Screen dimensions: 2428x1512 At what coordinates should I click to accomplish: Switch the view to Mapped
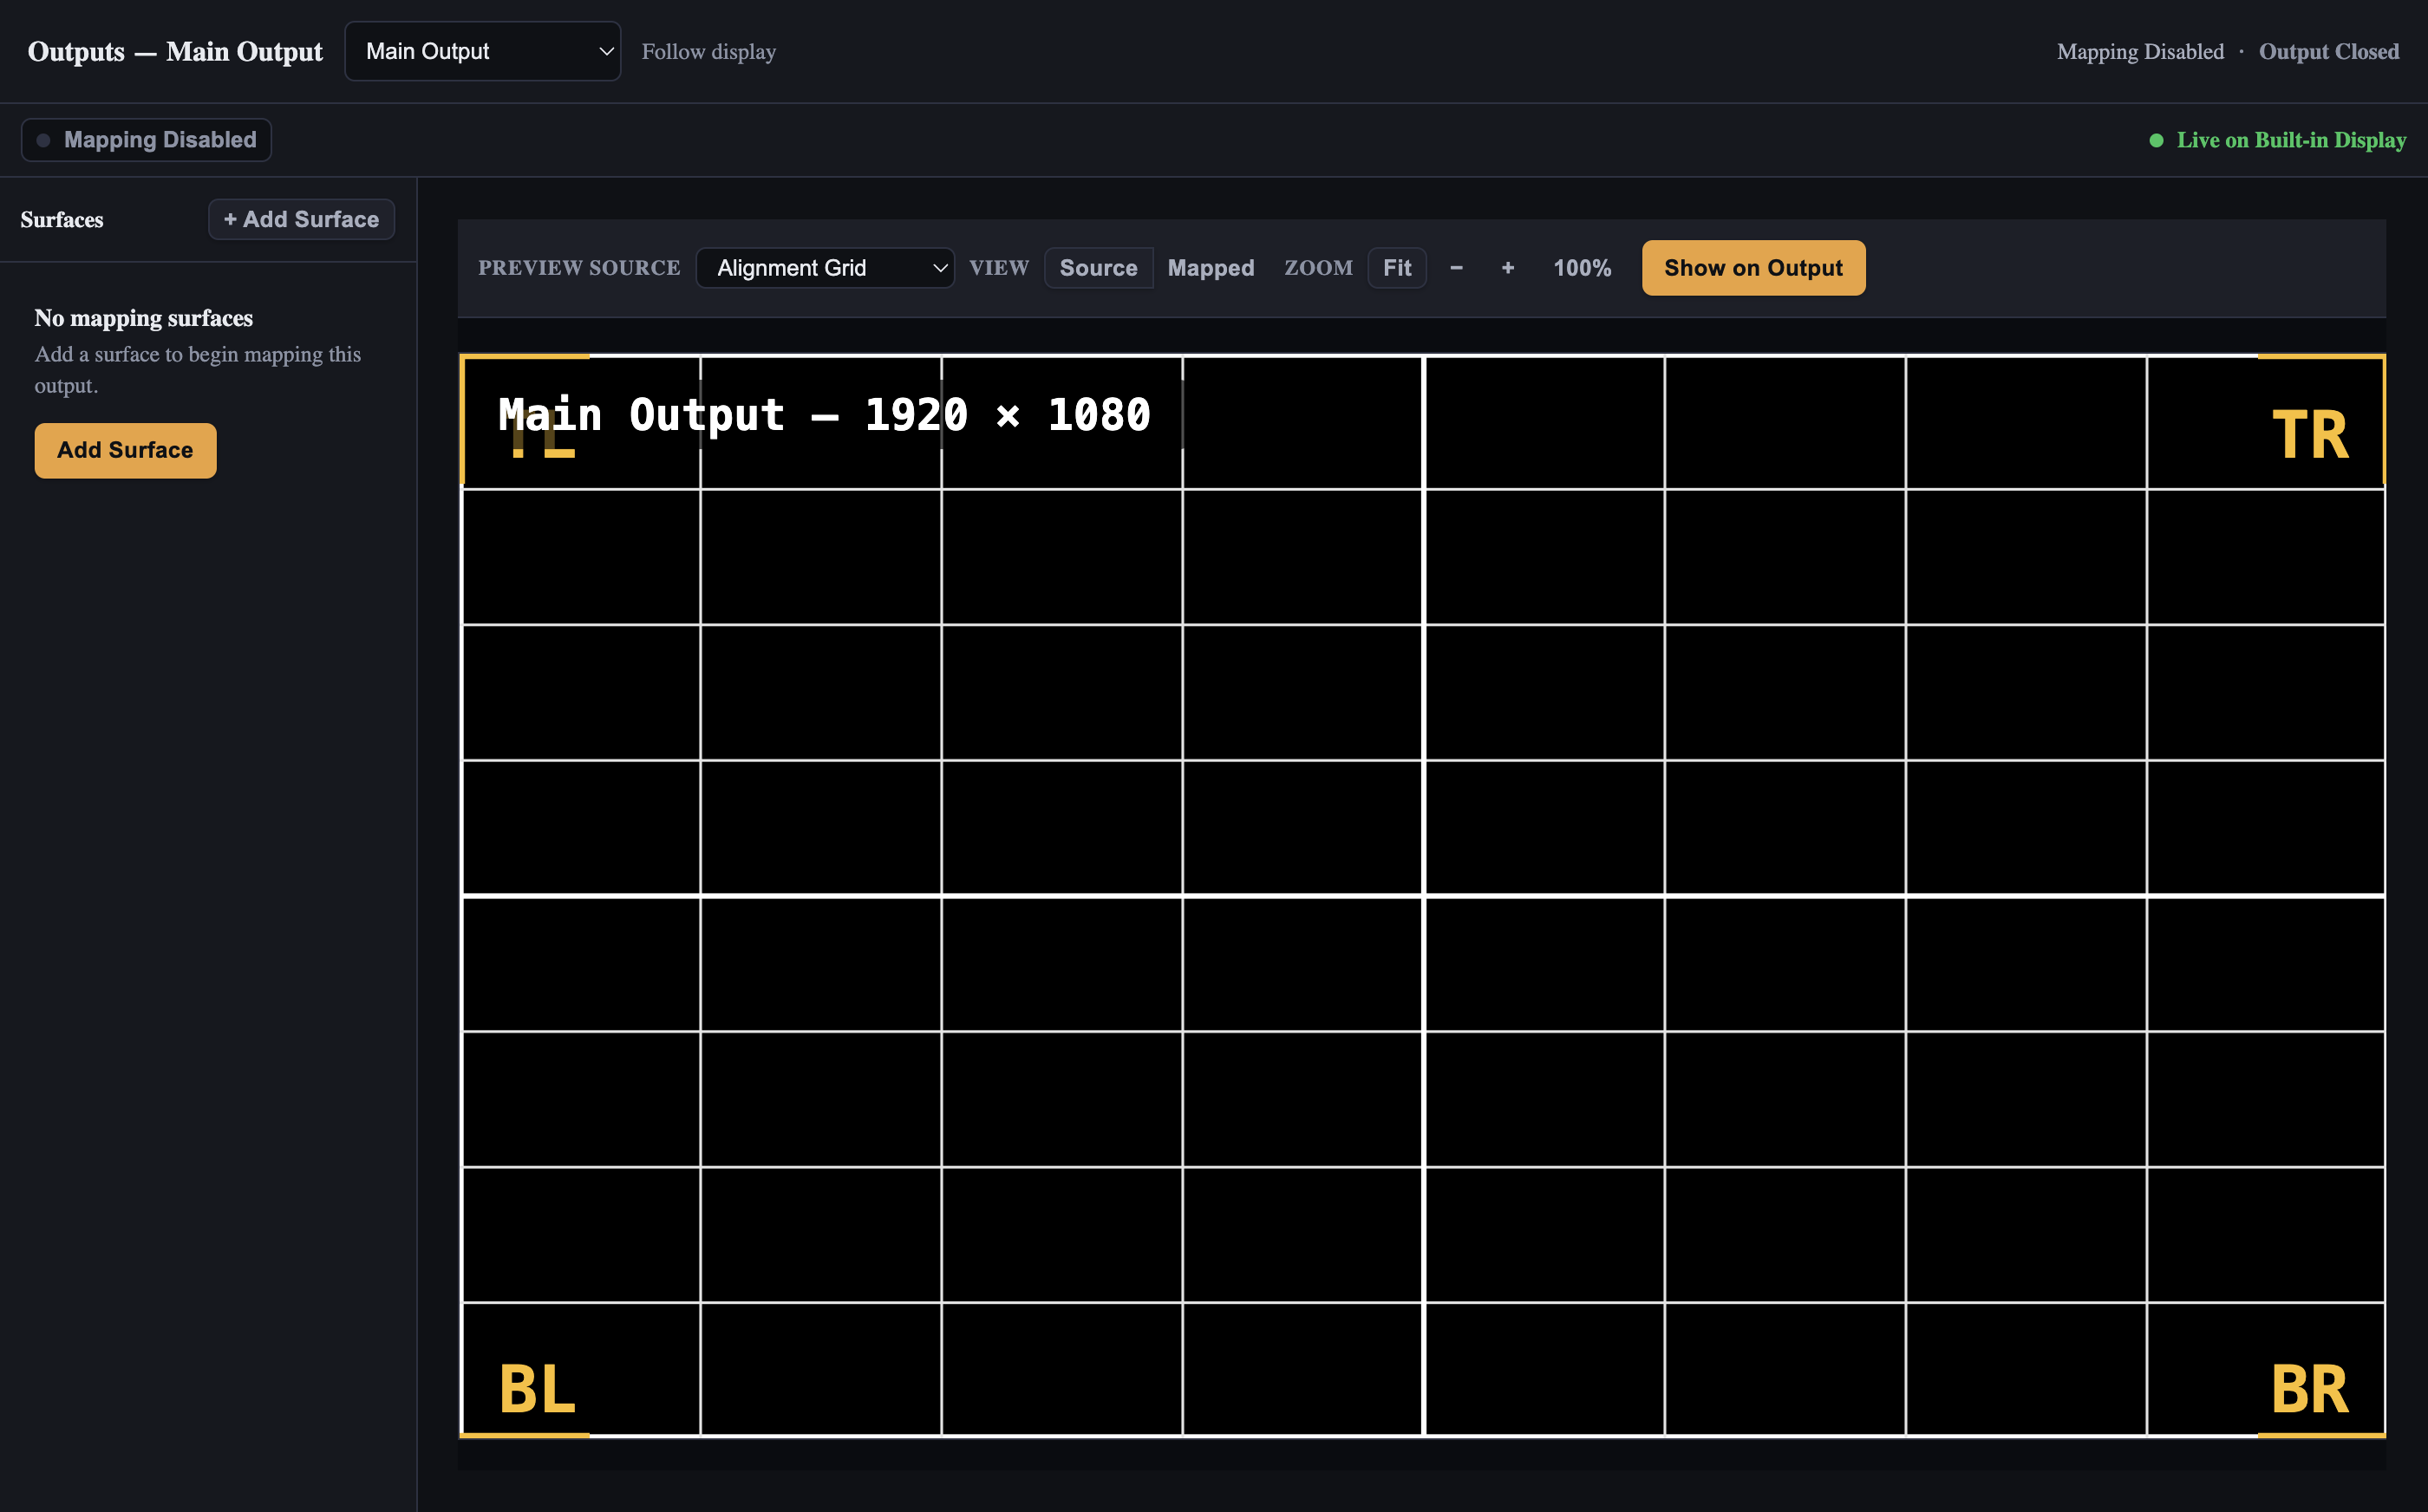[x=1210, y=268]
